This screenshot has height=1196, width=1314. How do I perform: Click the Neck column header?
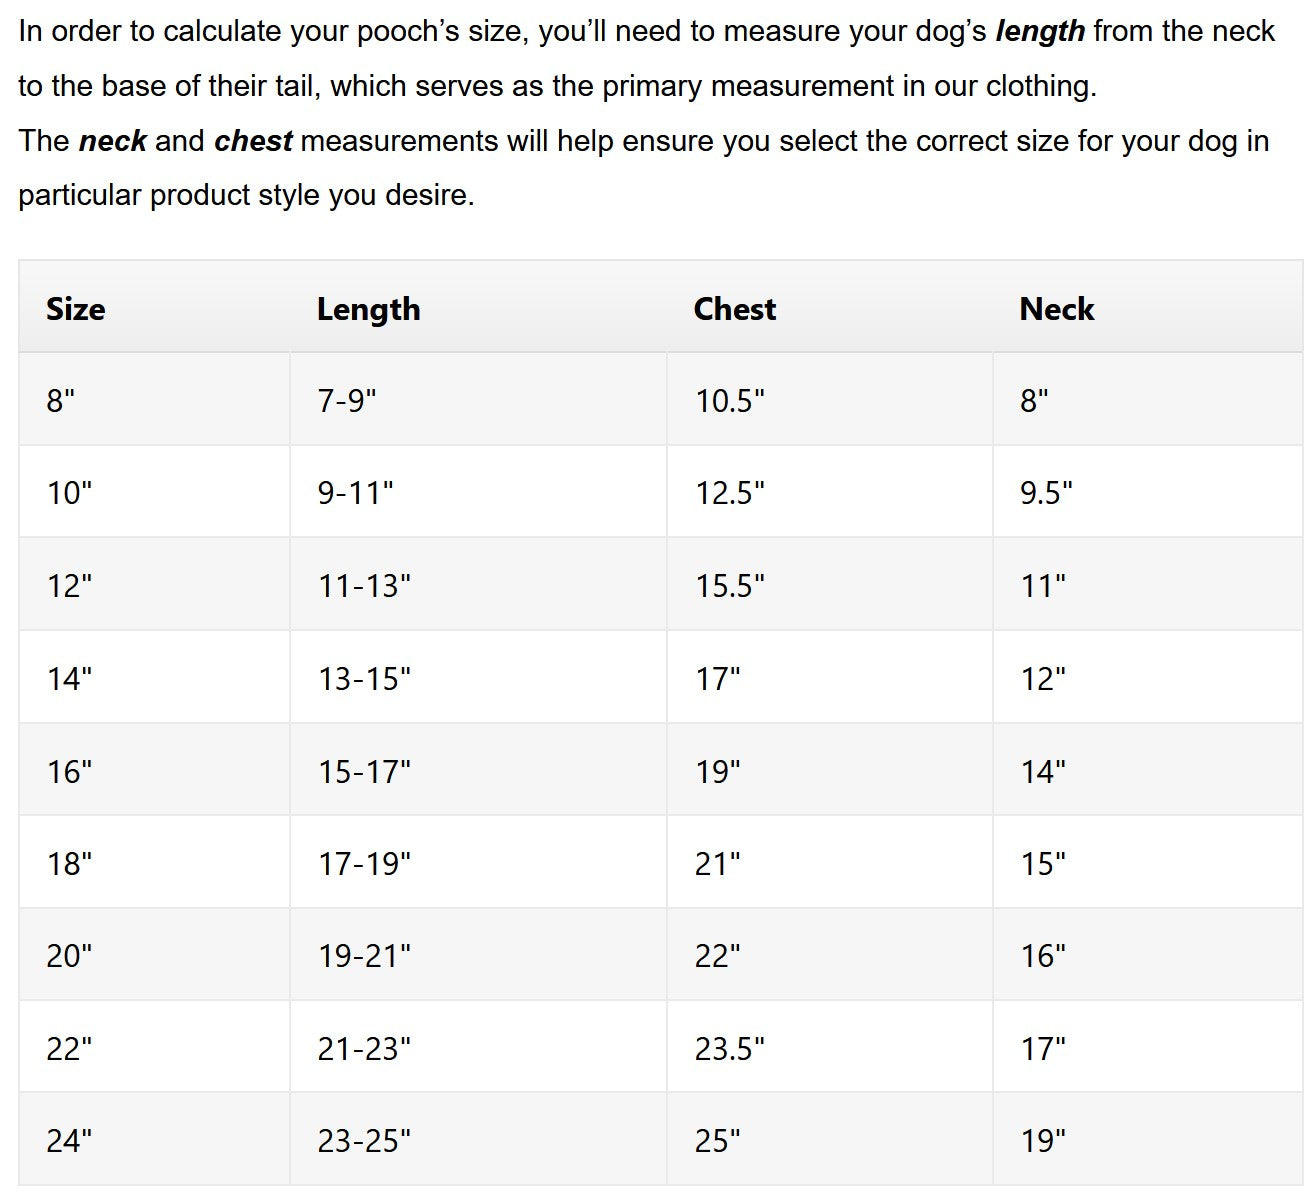[x=1056, y=309]
